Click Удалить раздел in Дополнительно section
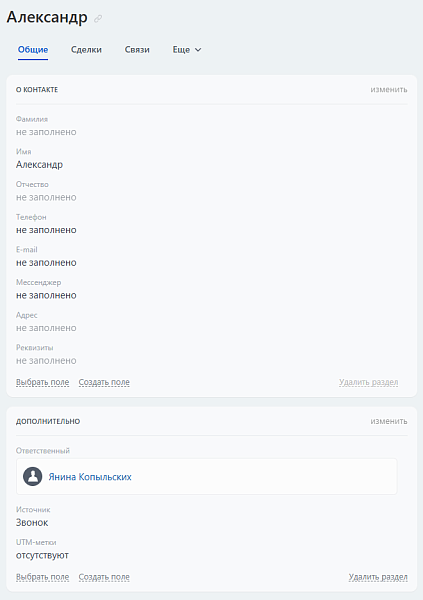This screenshot has height=600, width=423. coord(378,577)
